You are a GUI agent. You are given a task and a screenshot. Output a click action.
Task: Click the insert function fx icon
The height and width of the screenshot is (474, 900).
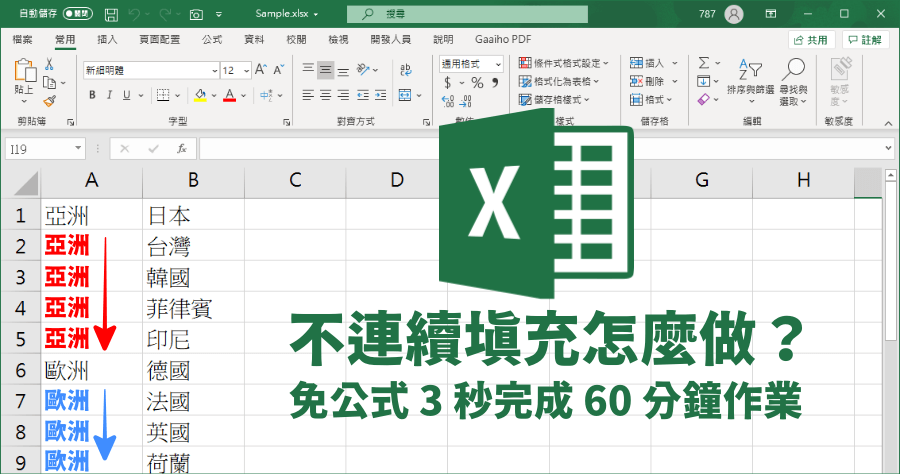[181, 149]
